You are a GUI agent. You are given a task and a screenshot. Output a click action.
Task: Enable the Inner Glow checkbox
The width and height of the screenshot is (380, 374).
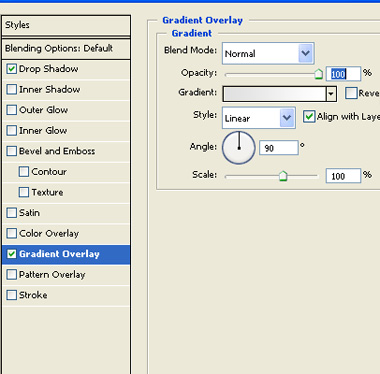[x=12, y=131]
